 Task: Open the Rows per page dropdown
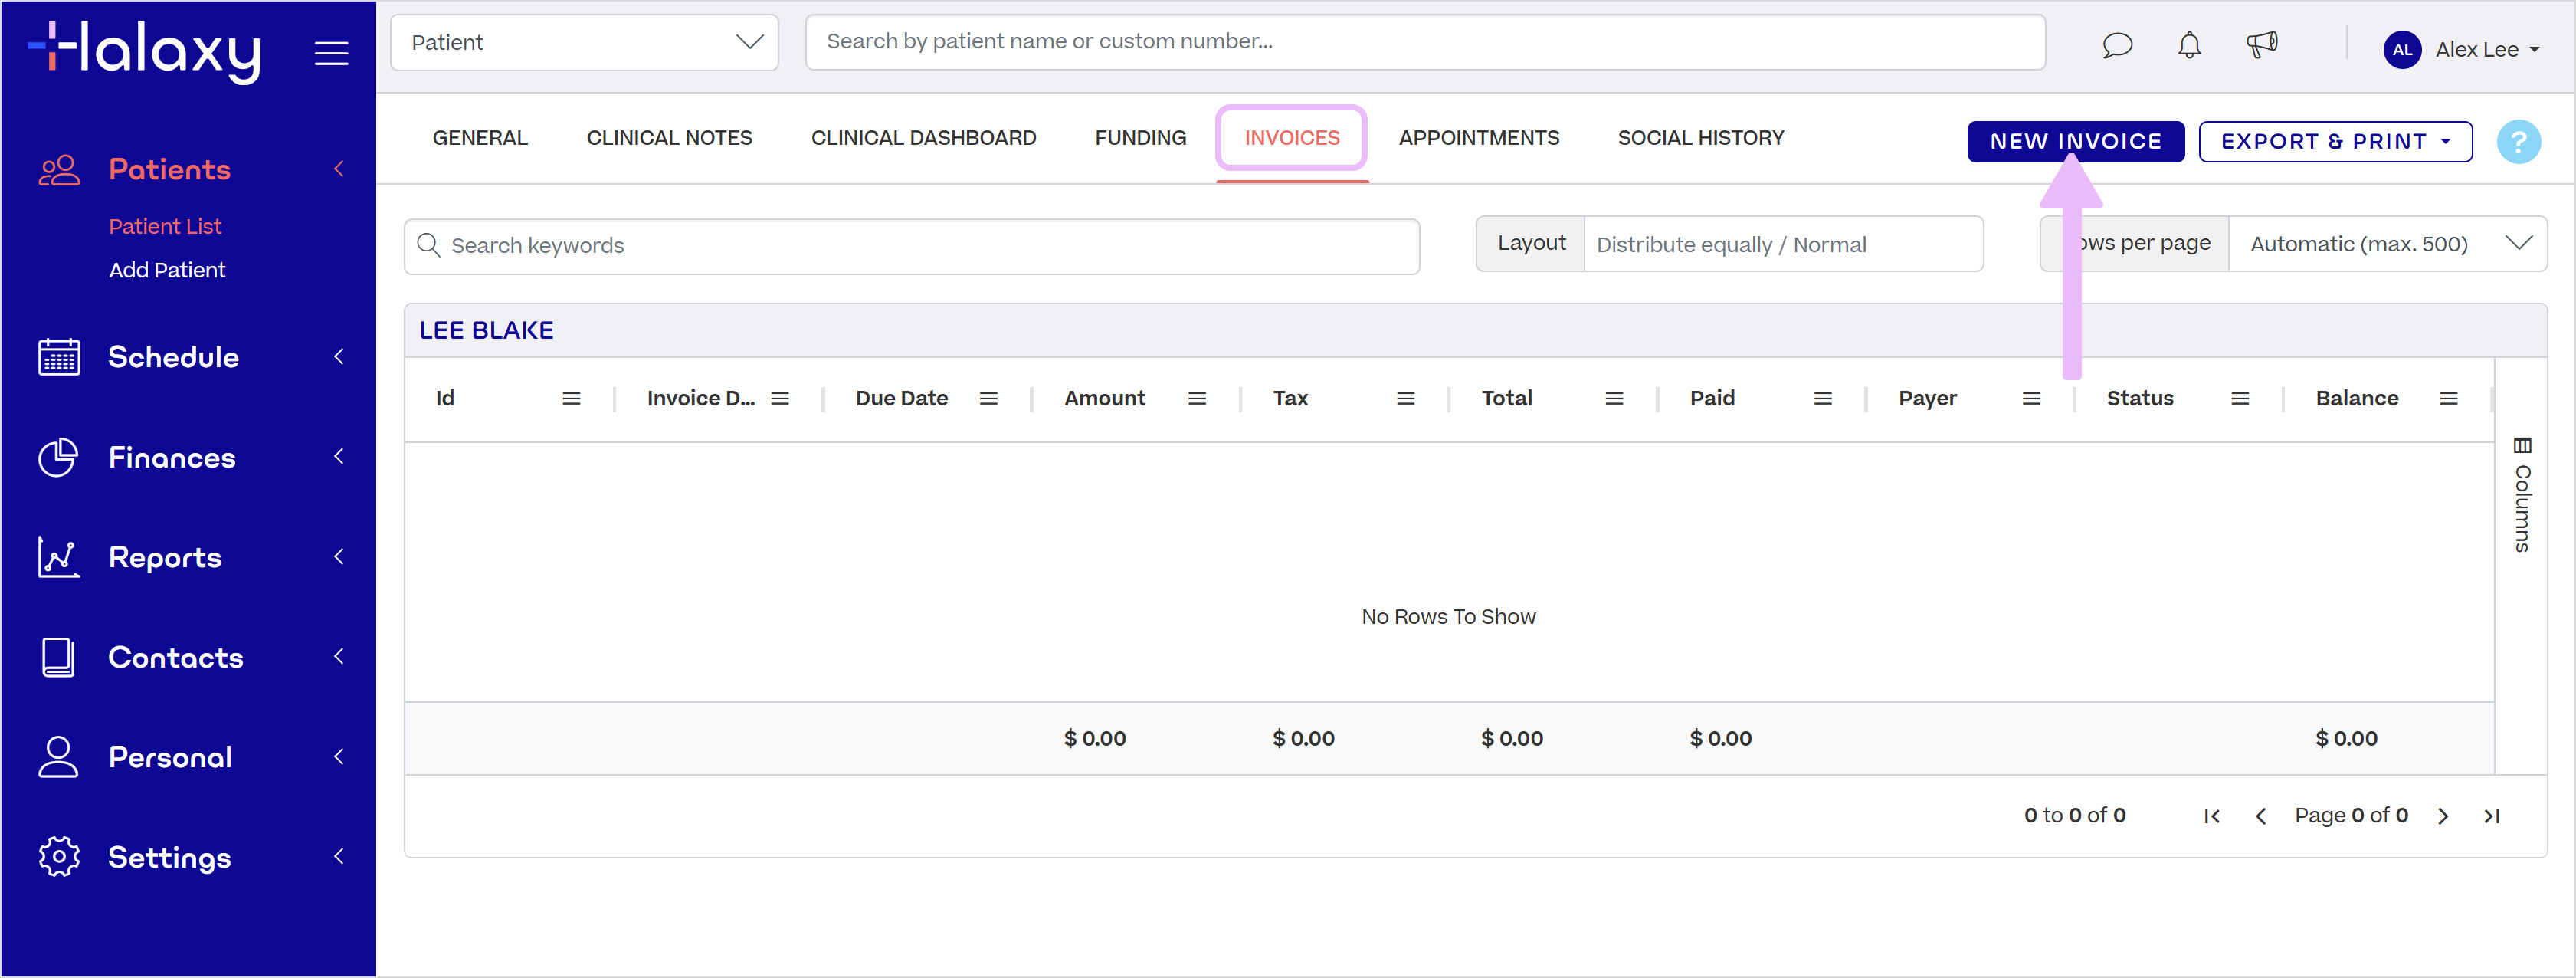point(2386,244)
